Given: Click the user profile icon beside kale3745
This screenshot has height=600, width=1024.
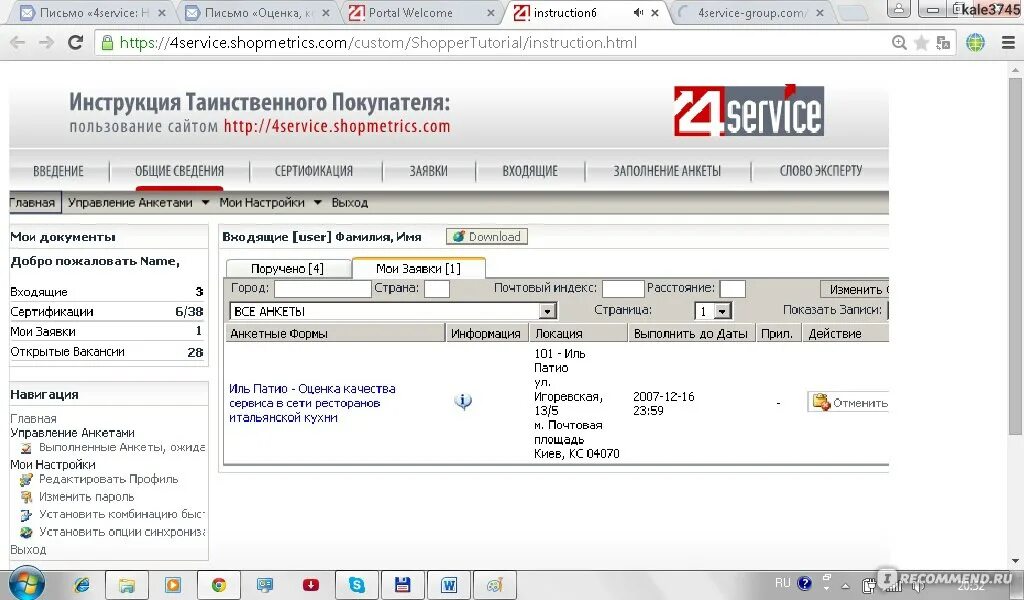Looking at the screenshot, I should pos(899,8).
